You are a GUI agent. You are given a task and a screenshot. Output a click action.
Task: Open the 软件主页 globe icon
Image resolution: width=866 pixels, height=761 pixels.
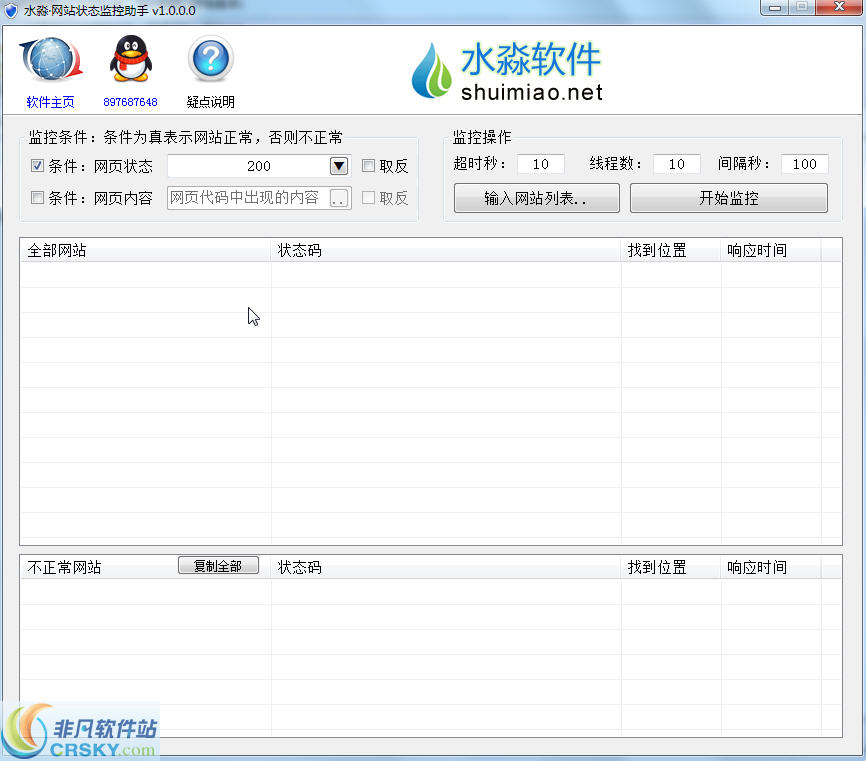(49, 59)
